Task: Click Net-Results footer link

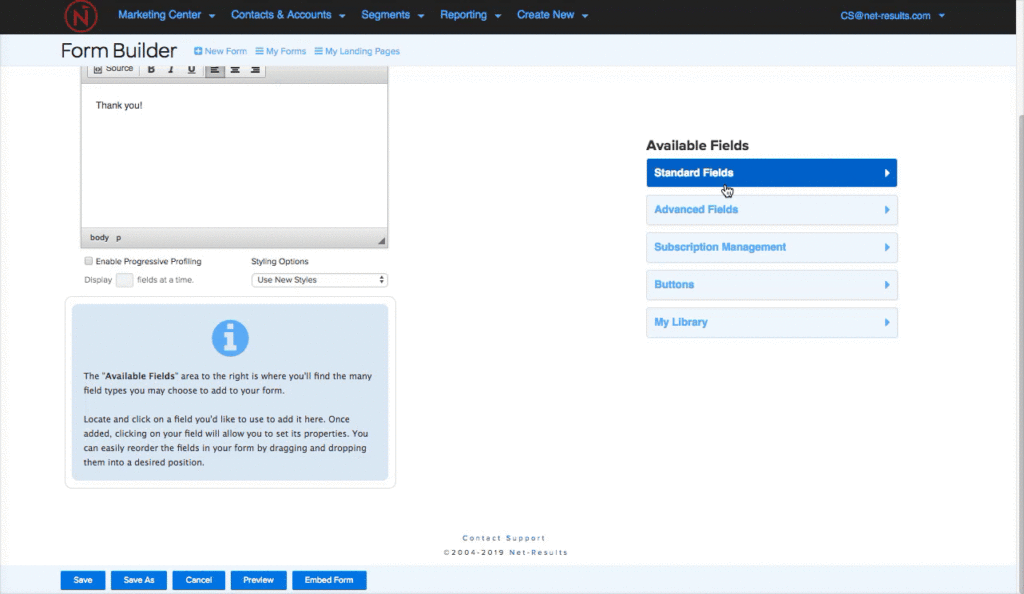Action: click(x=538, y=553)
